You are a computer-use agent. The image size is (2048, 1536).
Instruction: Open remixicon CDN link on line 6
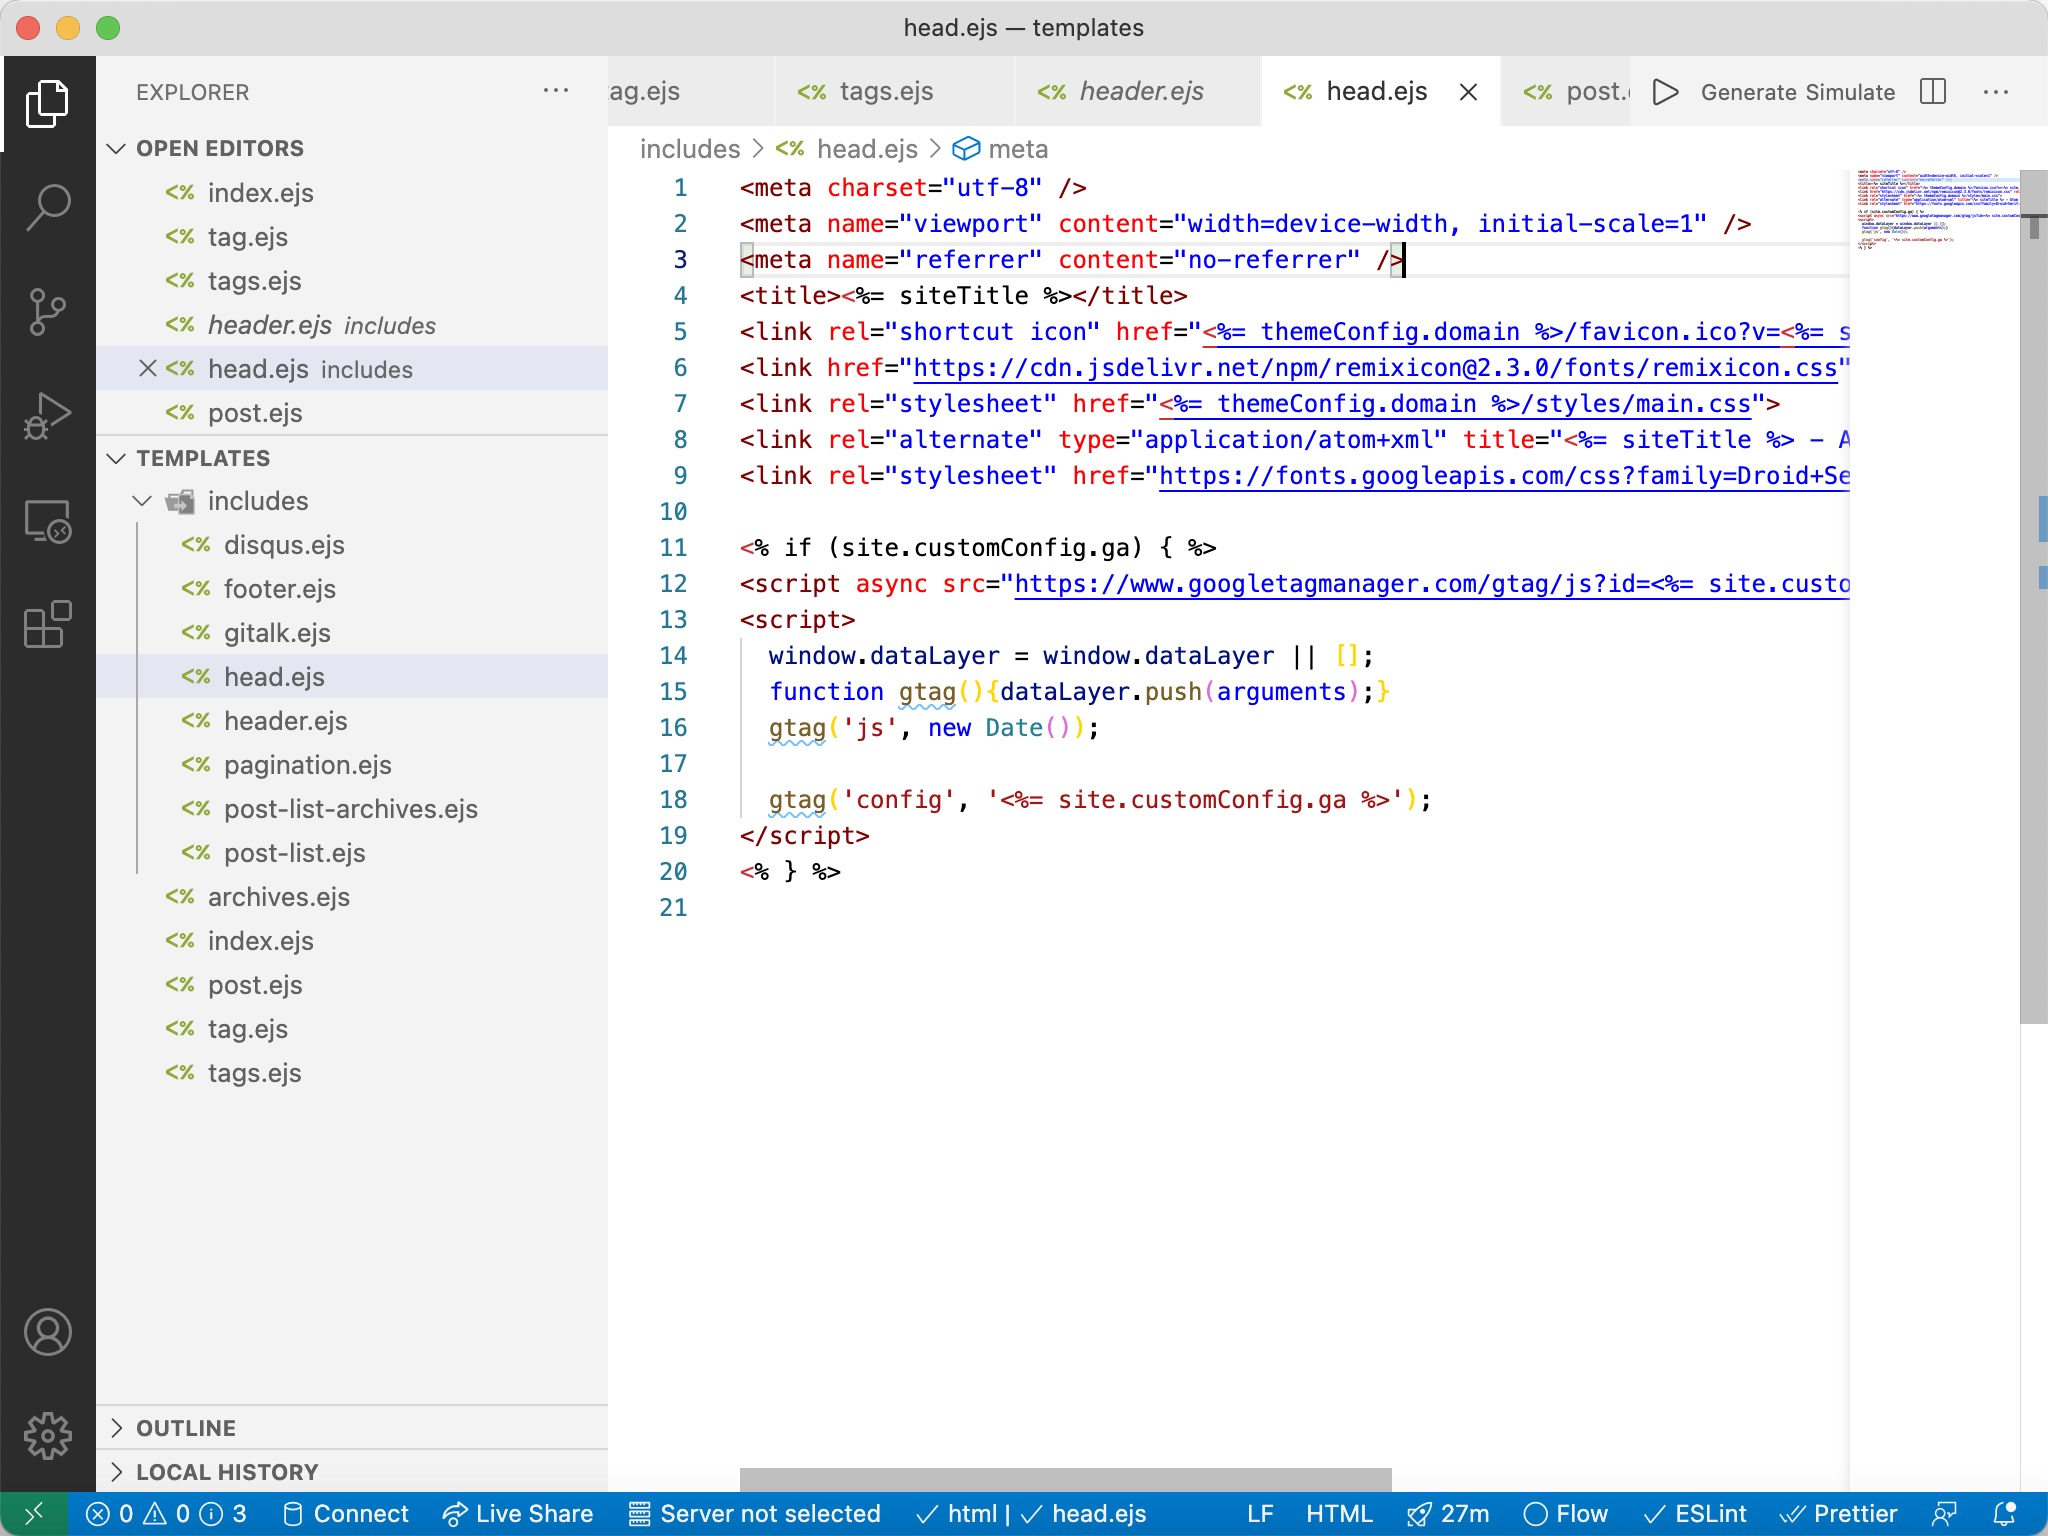[1375, 368]
